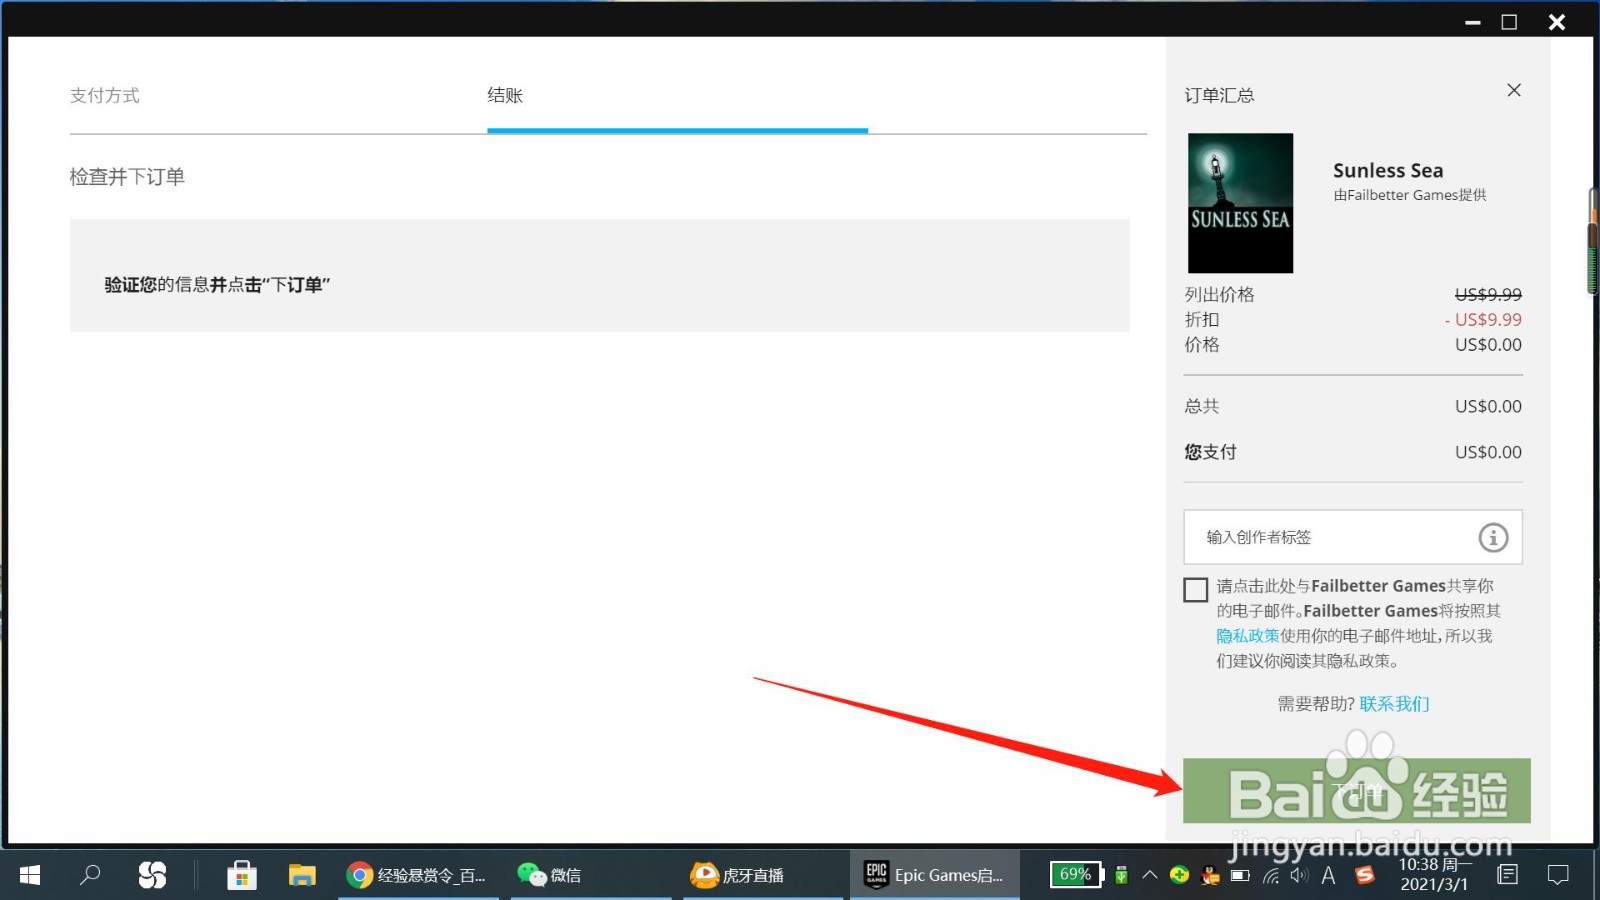Open the taskbar search icon

click(x=90, y=875)
